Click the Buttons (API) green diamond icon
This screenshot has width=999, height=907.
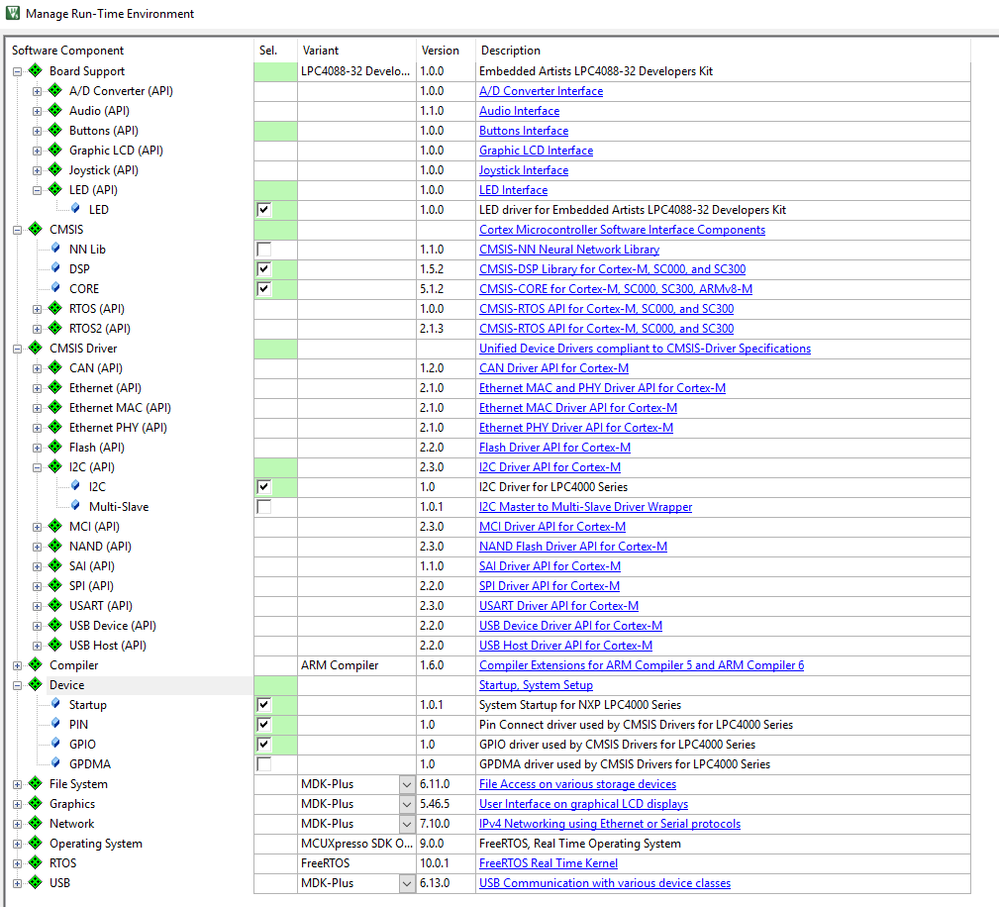click(55, 130)
